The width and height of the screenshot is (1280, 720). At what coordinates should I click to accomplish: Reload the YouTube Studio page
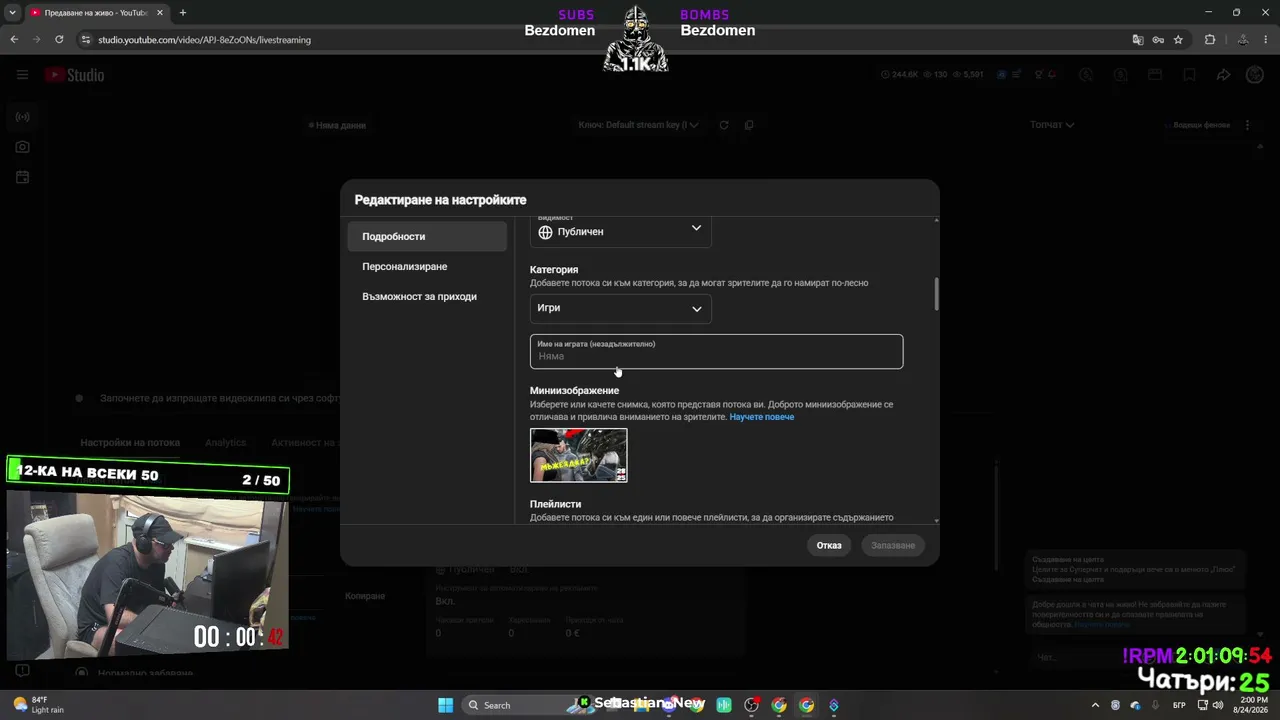pyautogui.click(x=59, y=39)
